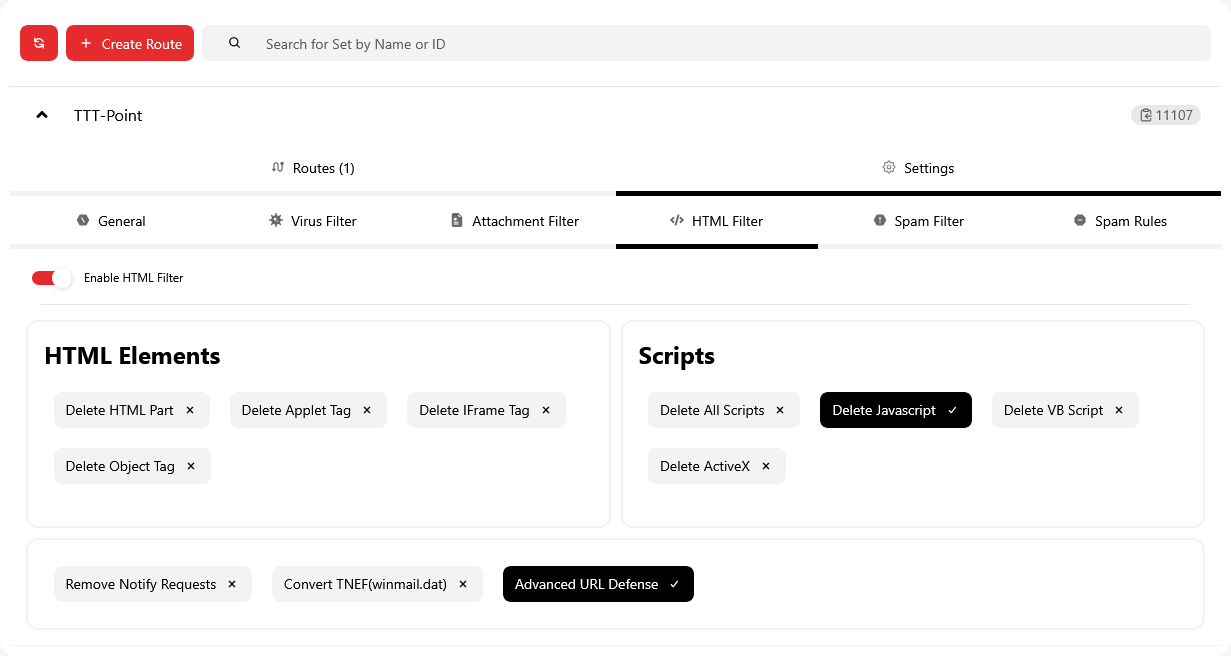
Task: Open the Attachment Filter tab
Action: pos(514,221)
